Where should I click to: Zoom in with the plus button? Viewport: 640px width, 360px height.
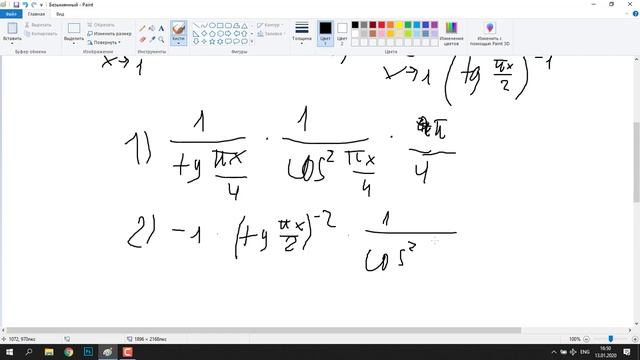tap(635, 339)
